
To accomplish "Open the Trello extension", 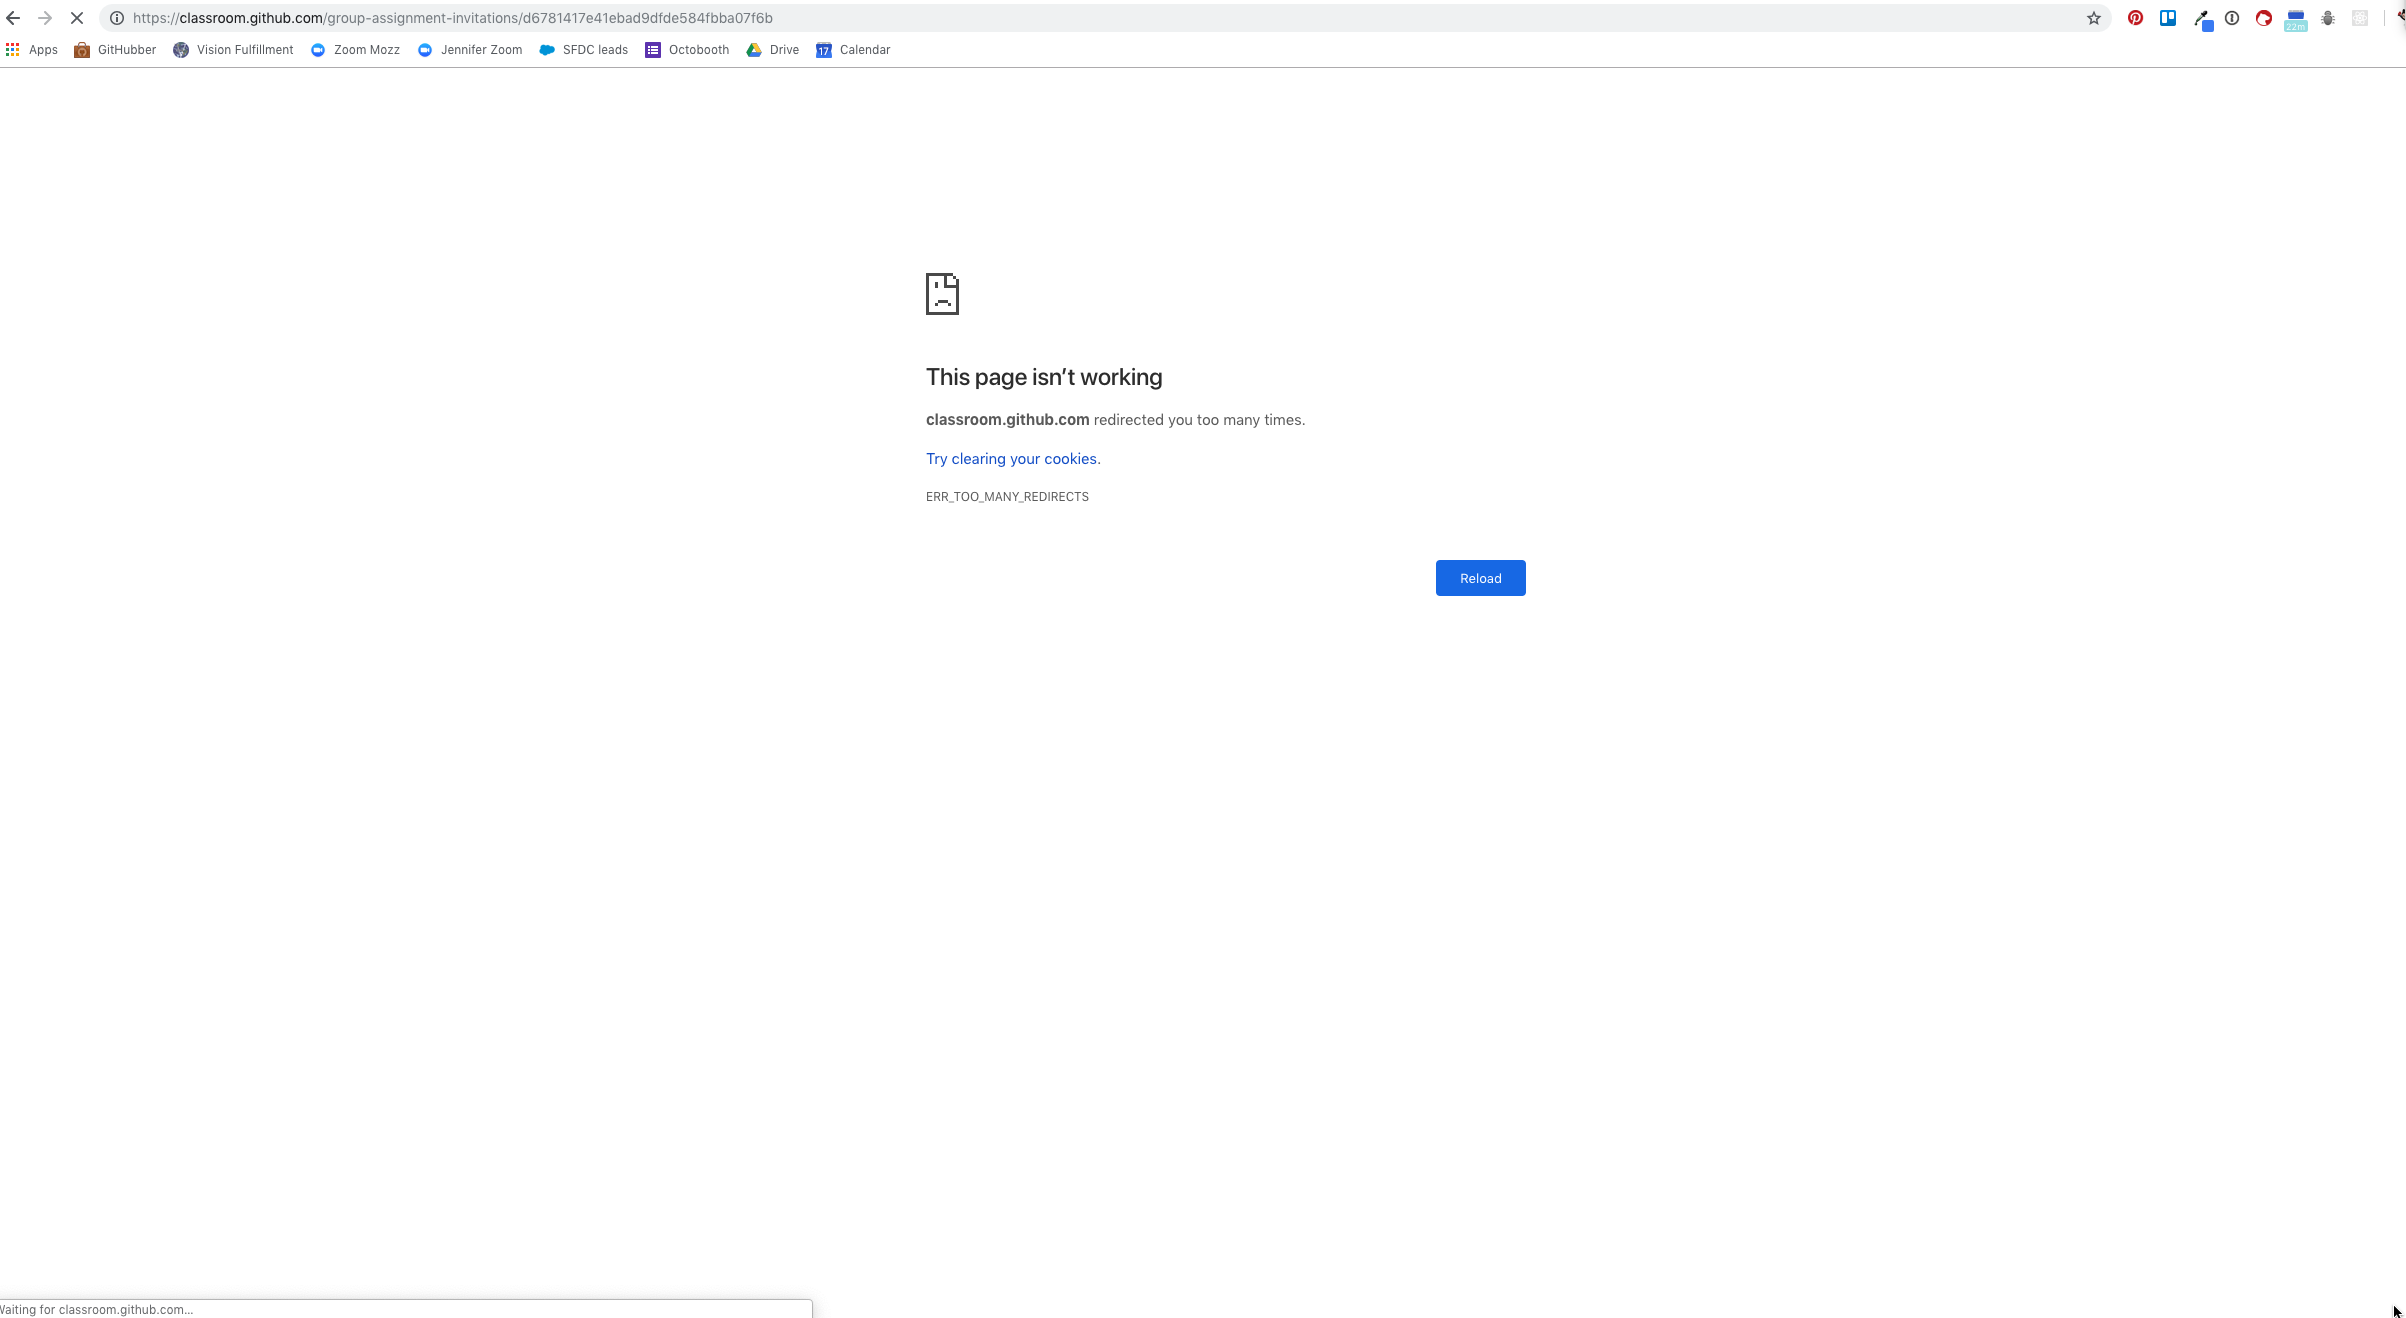I will (2168, 18).
